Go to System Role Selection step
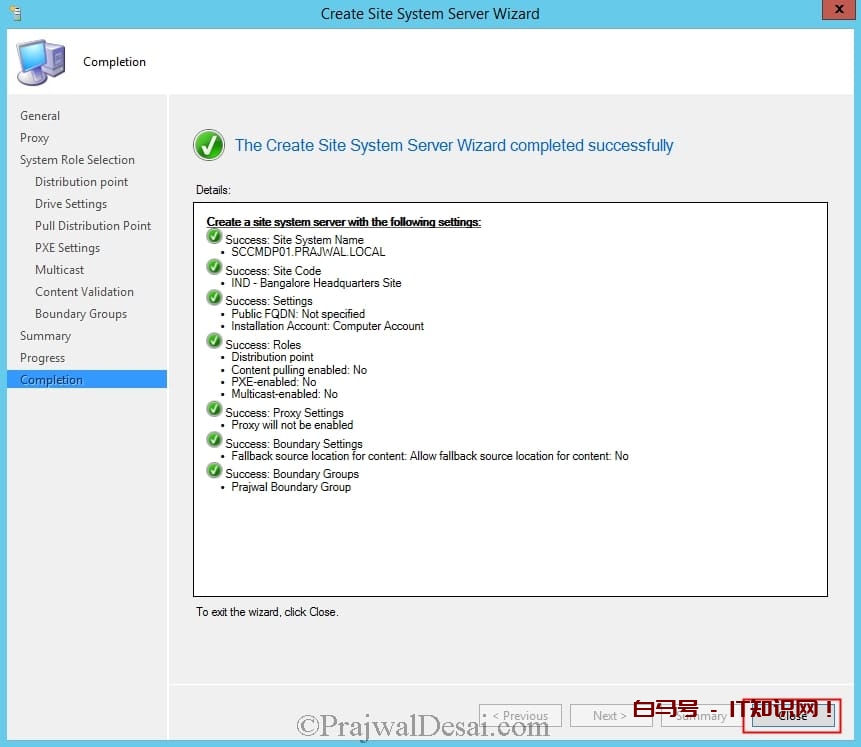 click(77, 160)
